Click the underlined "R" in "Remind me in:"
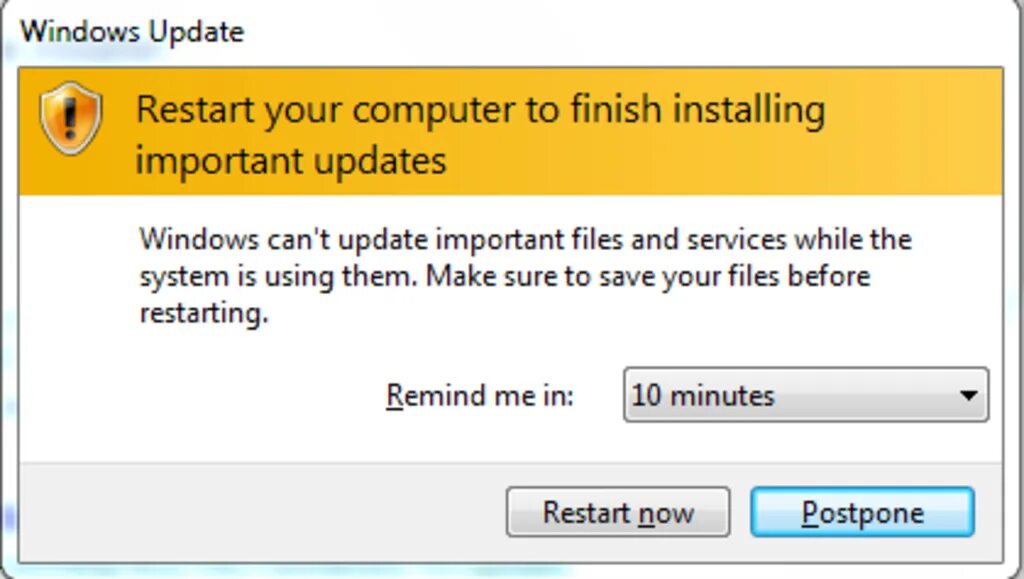Screen dimensions: 1024x579 (x=394, y=396)
